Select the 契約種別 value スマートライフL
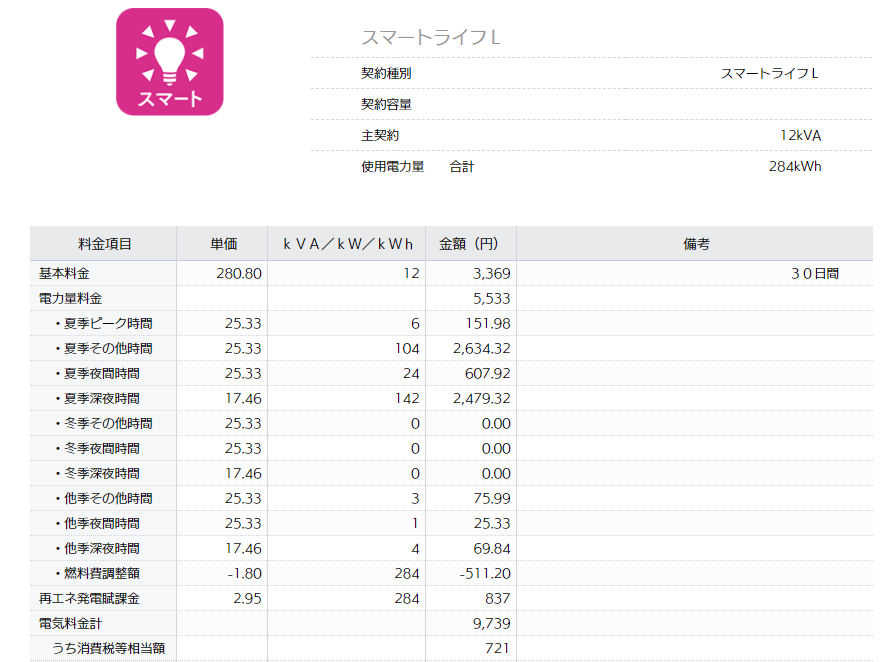This screenshot has width=895, height=662. 769,74
